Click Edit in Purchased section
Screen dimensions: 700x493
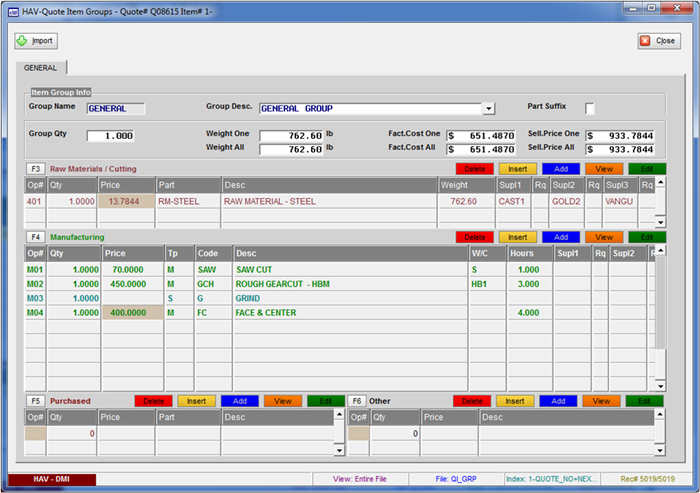tap(326, 401)
